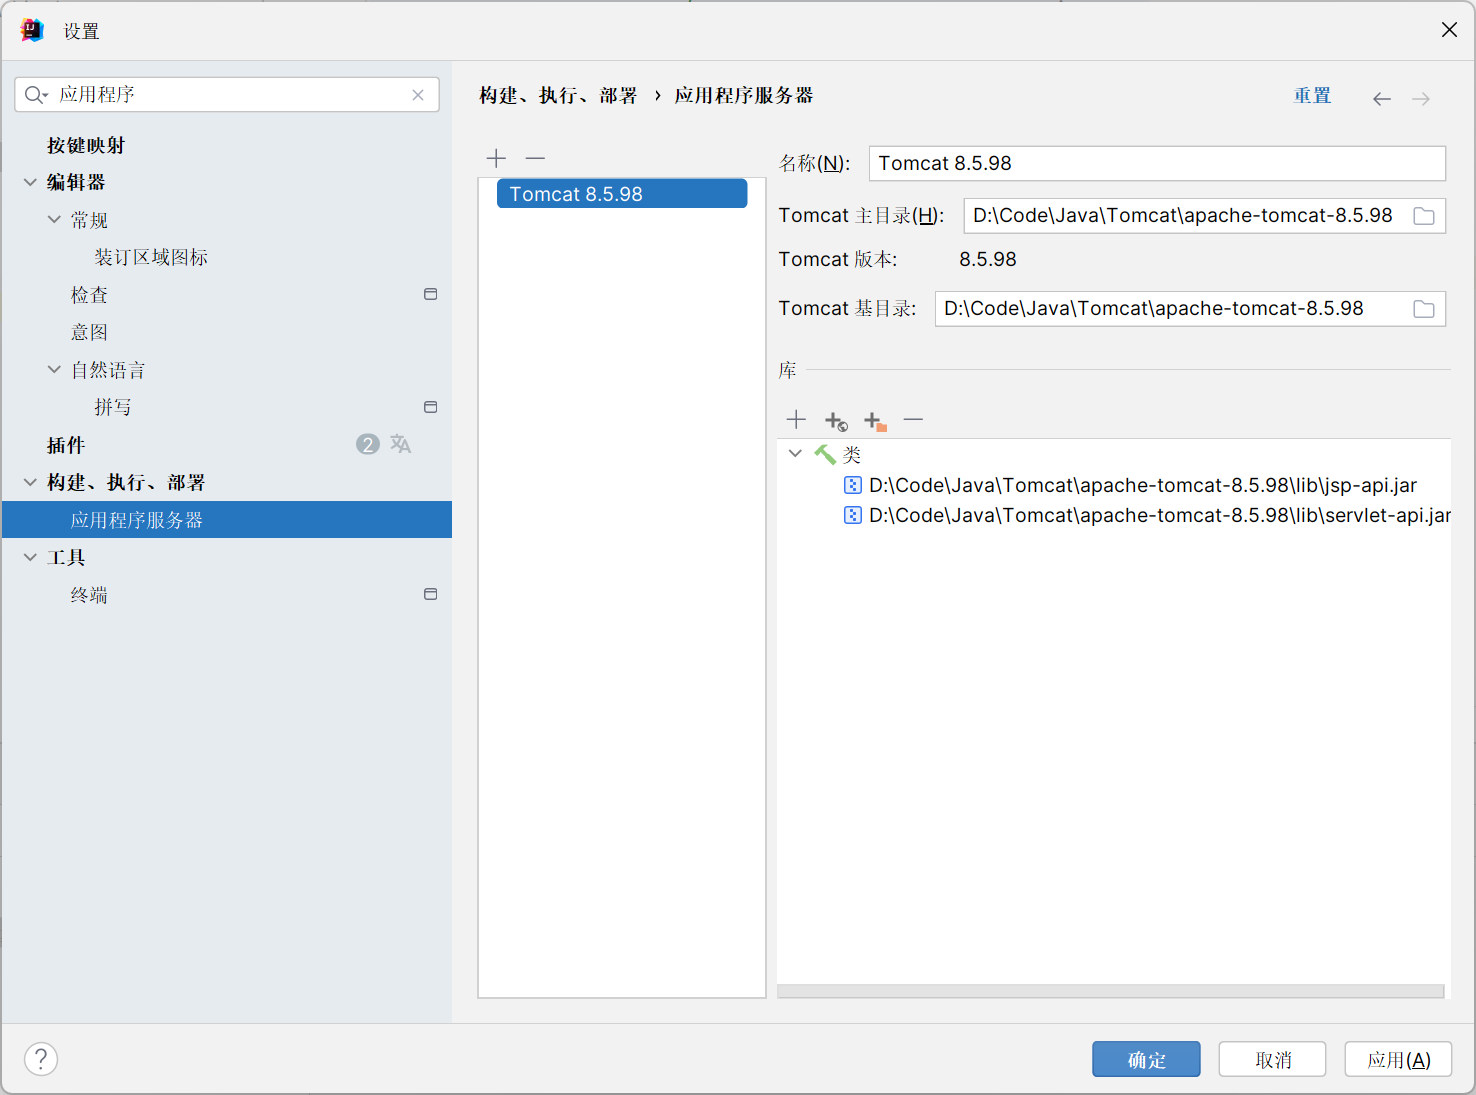Add library from URL icon

[x=836, y=421]
